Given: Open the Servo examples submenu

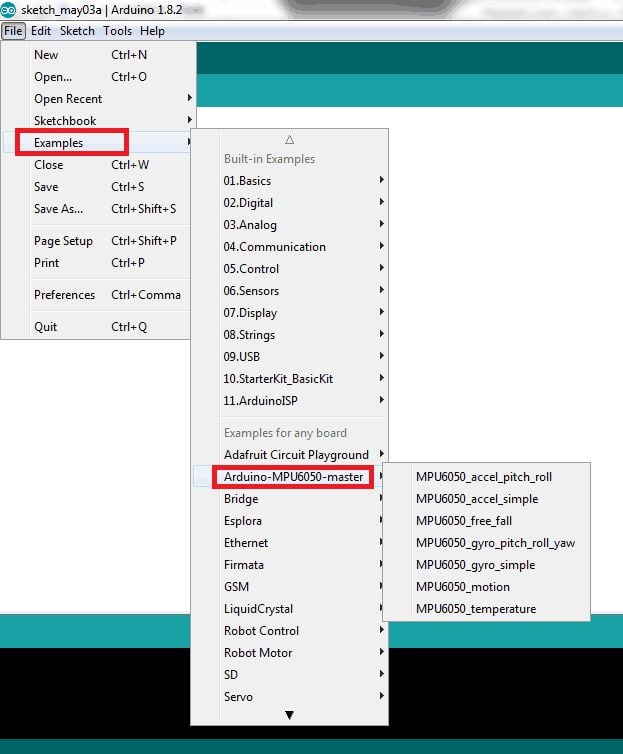Looking at the screenshot, I should (x=238, y=697).
